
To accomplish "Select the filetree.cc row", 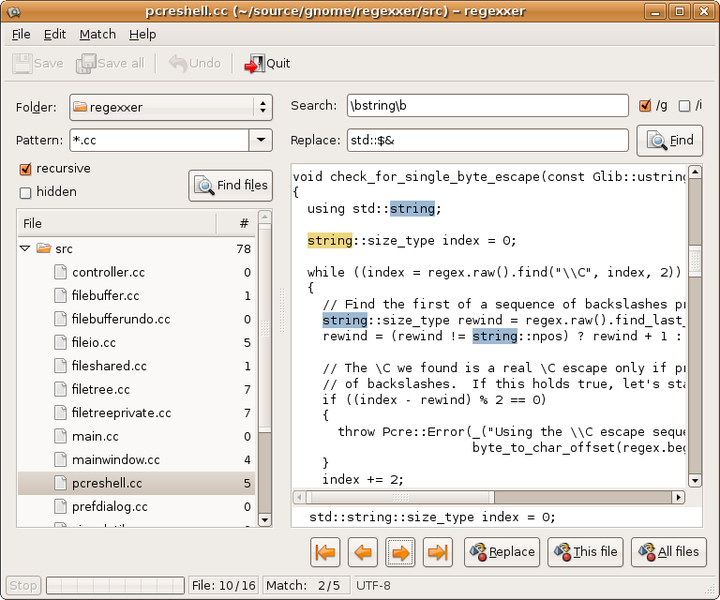I will click(x=137, y=389).
